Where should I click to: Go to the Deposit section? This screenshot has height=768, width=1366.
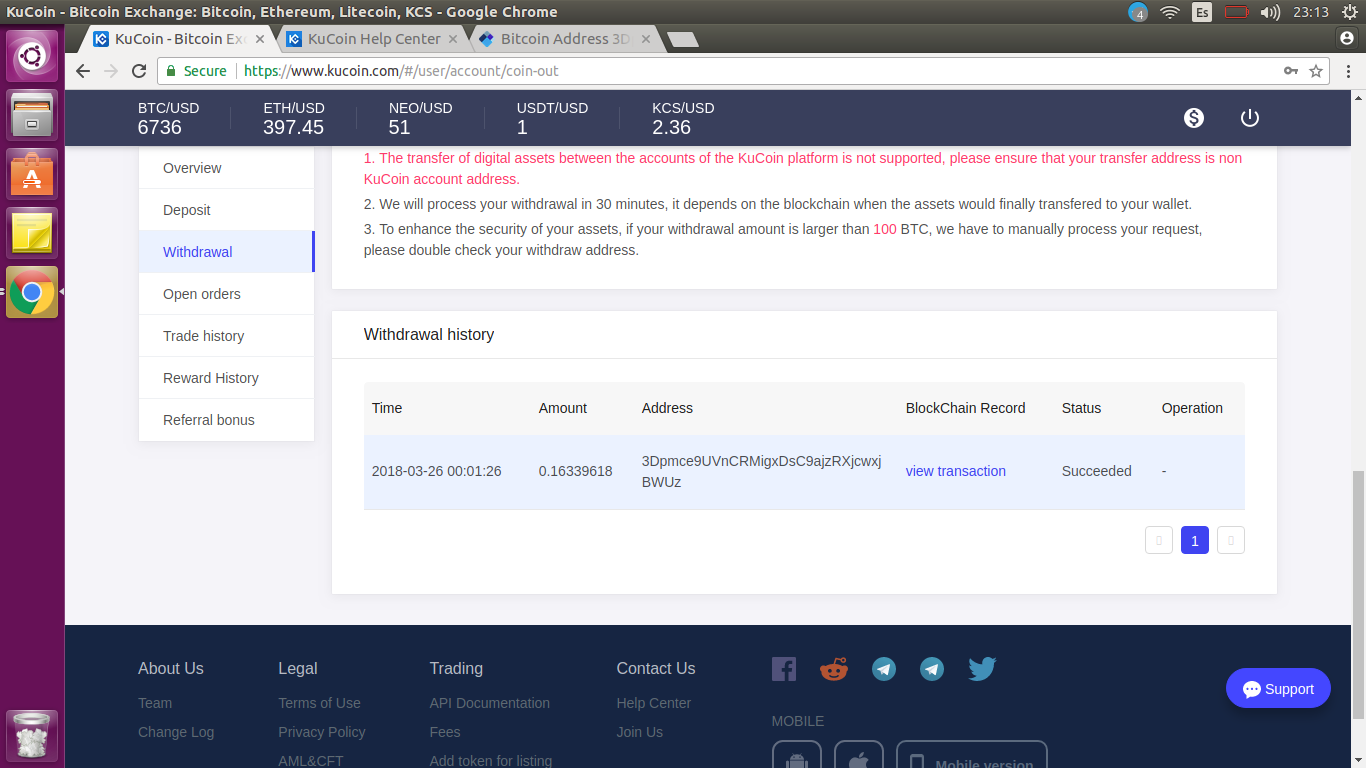227,210
